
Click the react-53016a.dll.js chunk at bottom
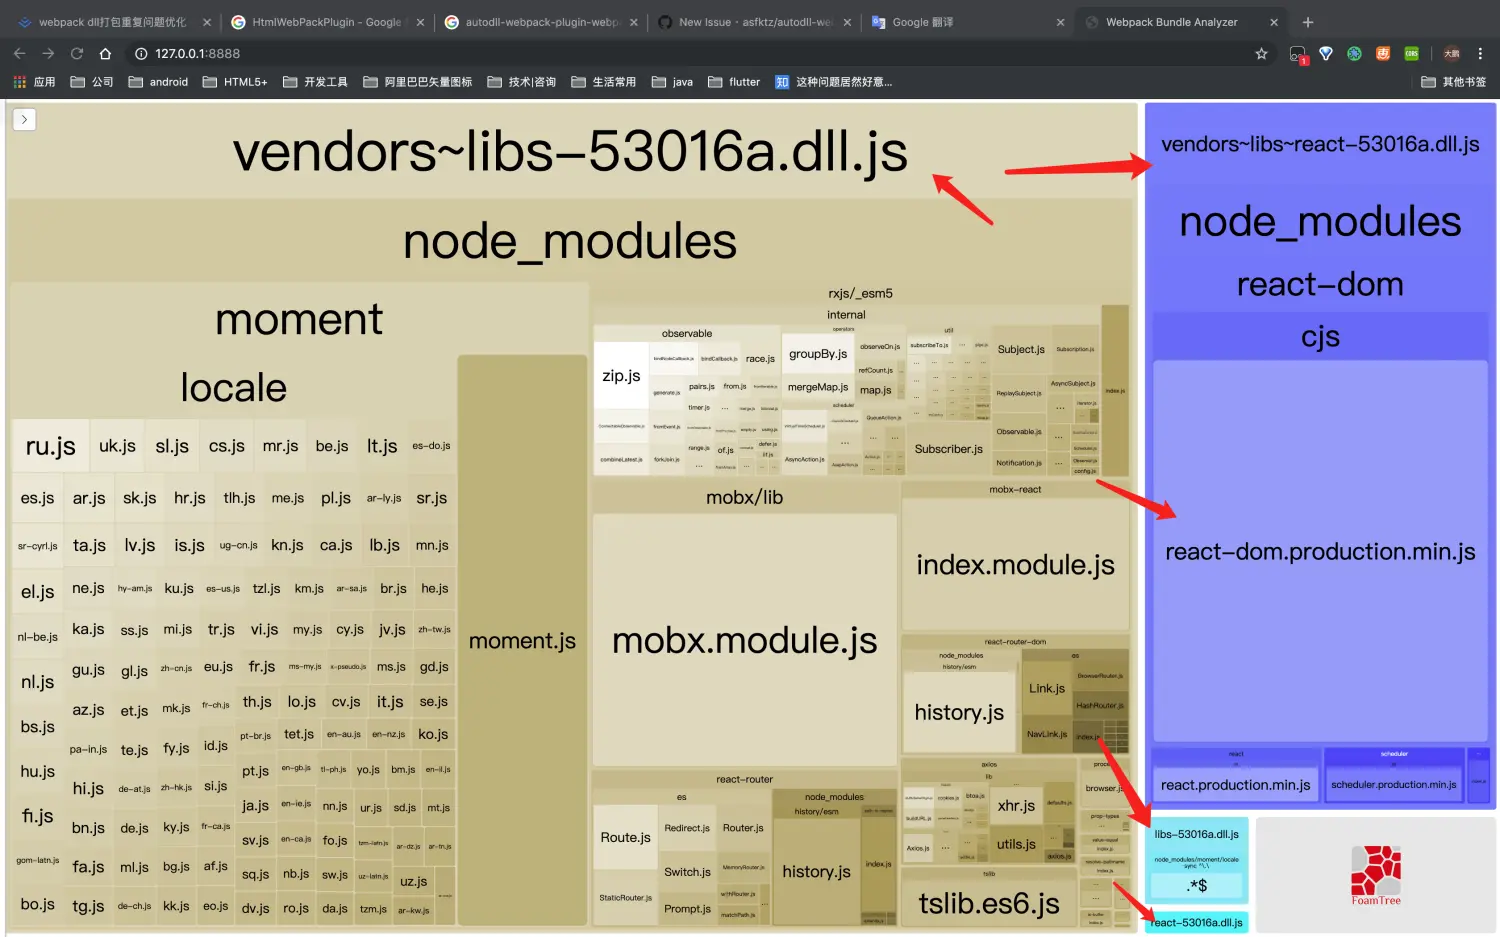tap(1196, 923)
